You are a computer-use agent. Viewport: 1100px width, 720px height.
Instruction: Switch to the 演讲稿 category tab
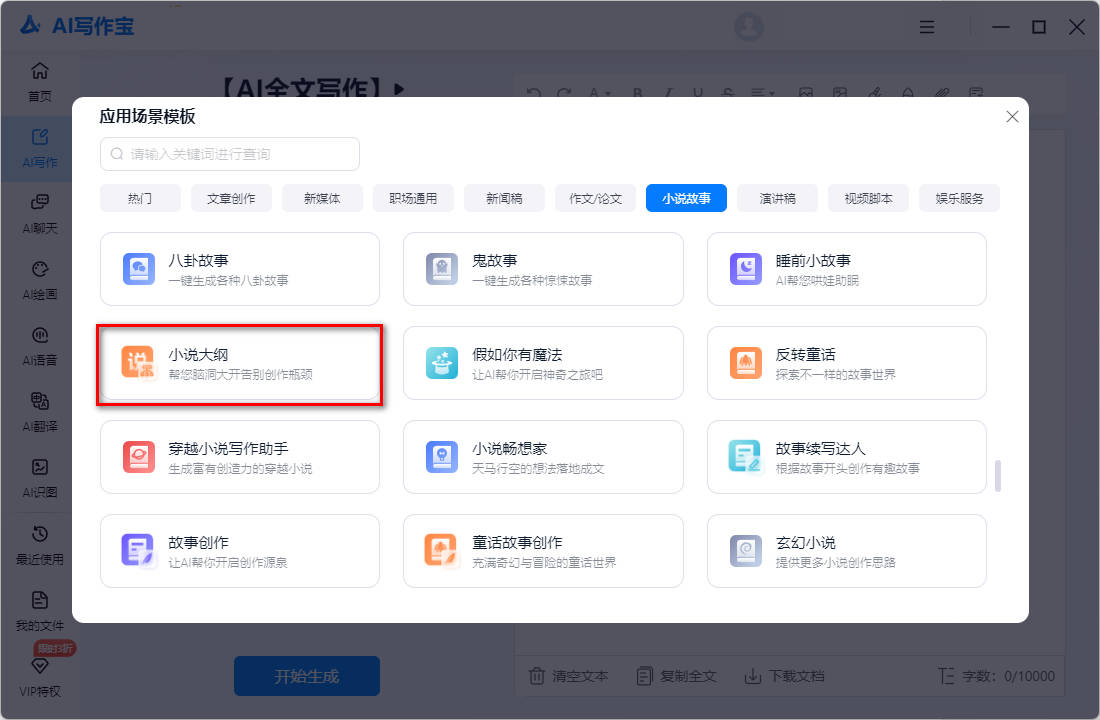(x=777, y=198)
